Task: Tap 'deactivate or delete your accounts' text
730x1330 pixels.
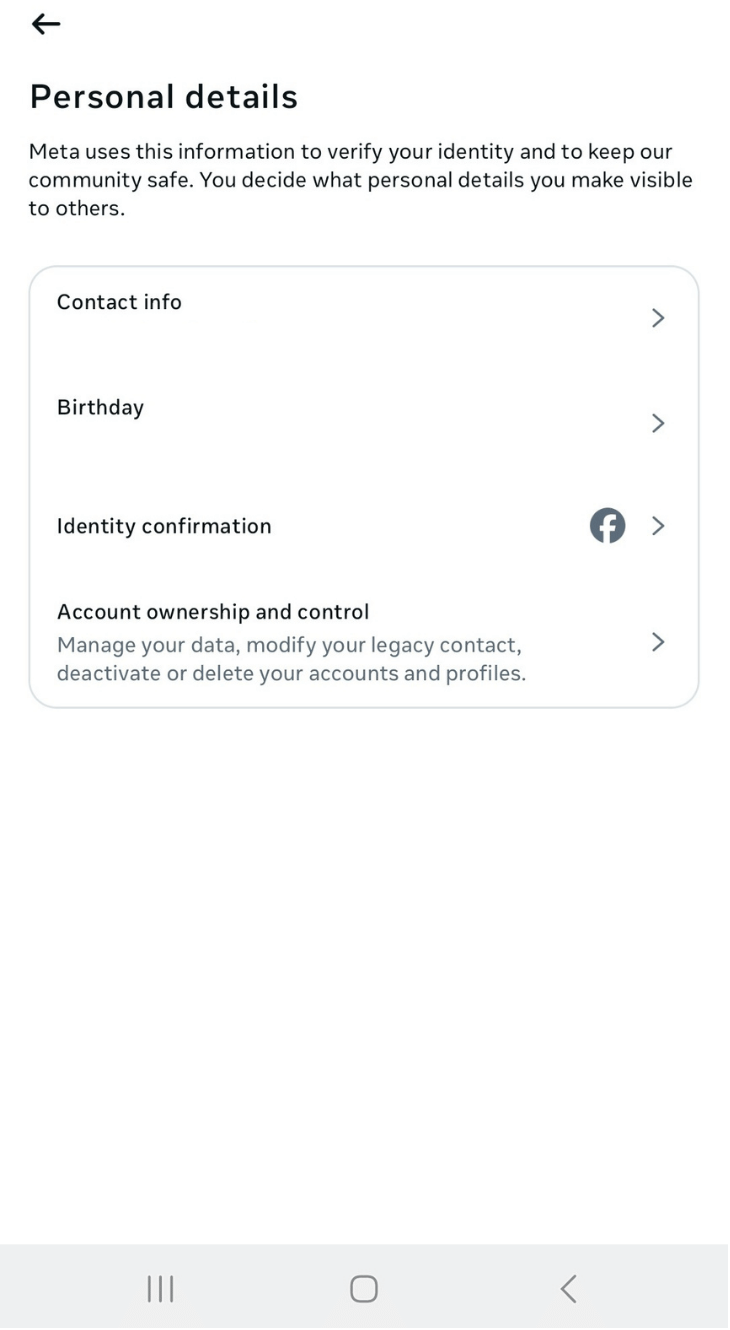Action: click(x=290, y=673)
